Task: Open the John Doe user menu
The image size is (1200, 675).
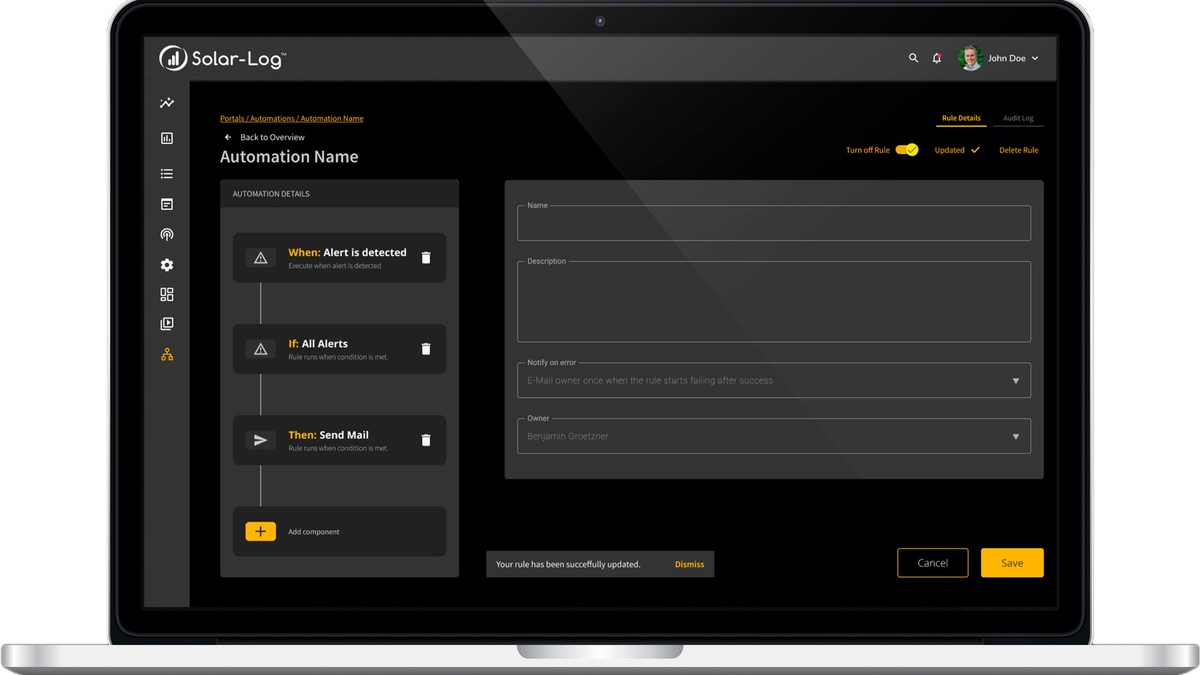Action: [x=1000, y=58]
